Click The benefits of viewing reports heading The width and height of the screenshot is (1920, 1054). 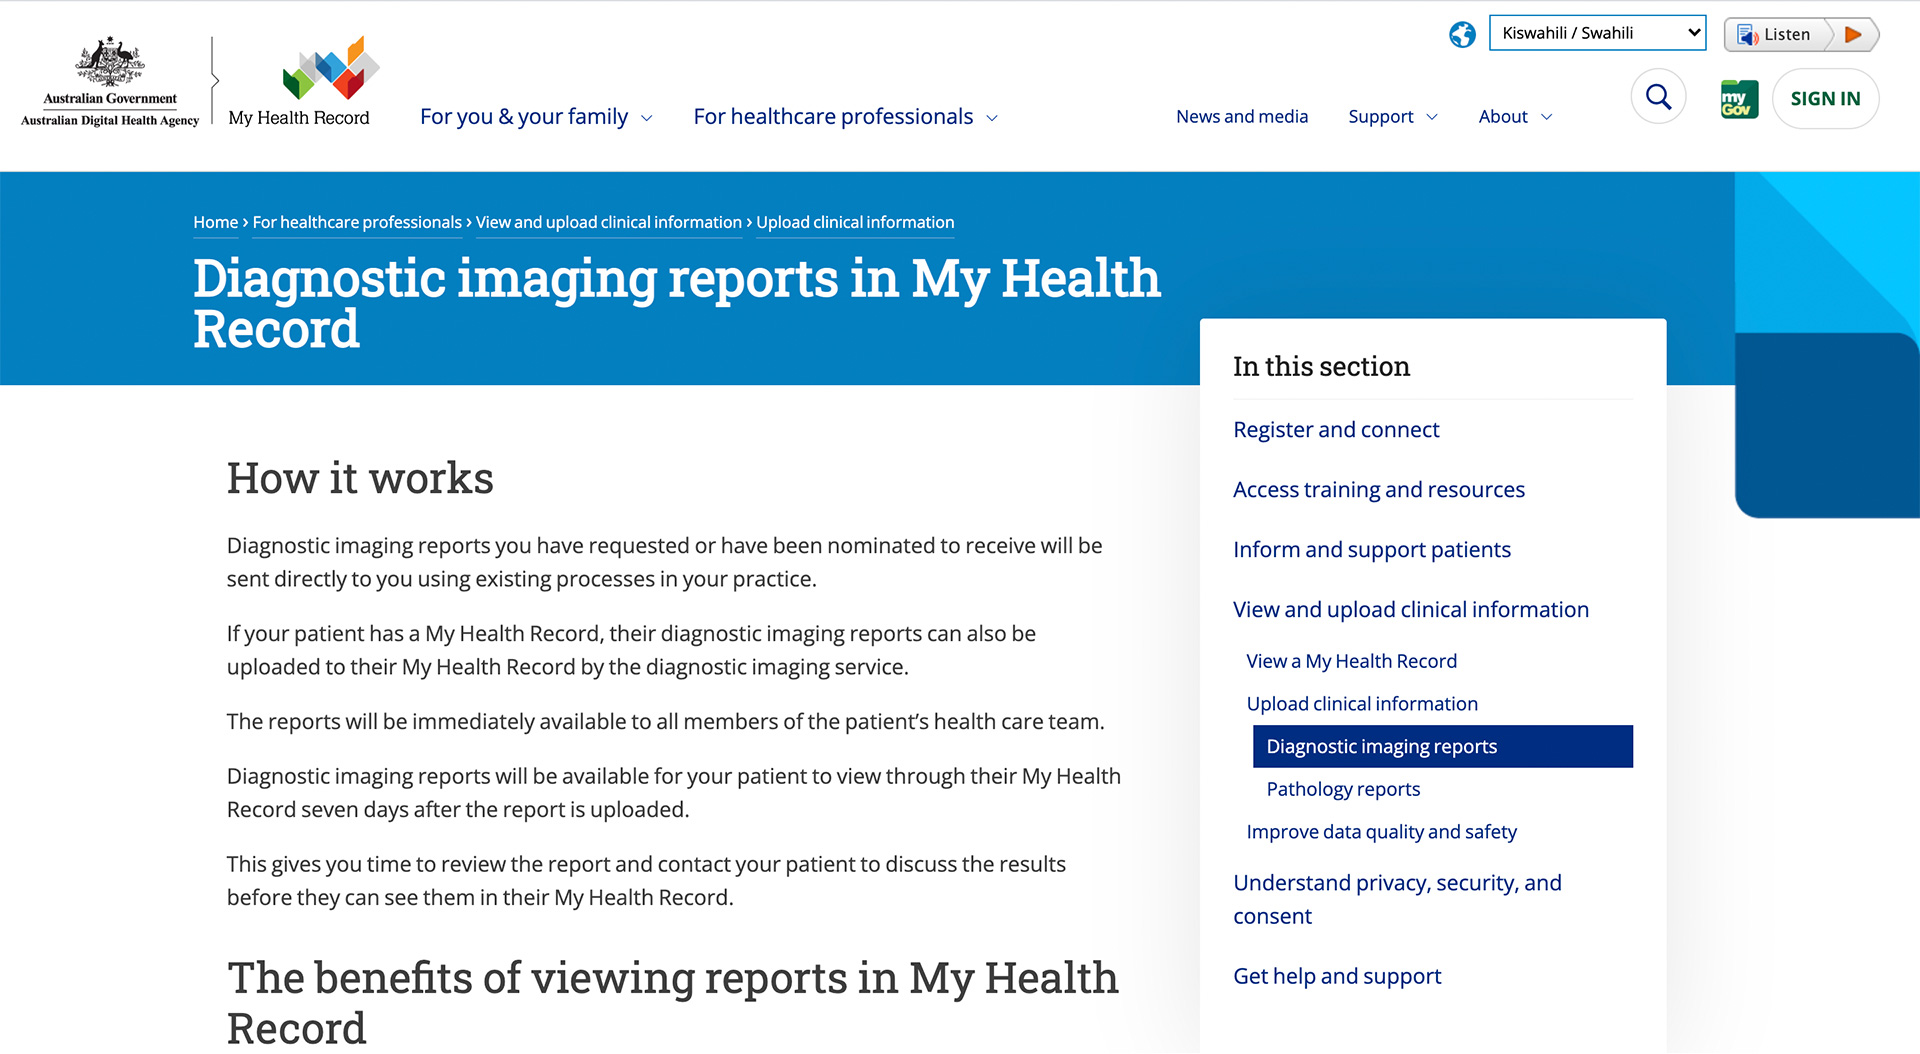672,1002
